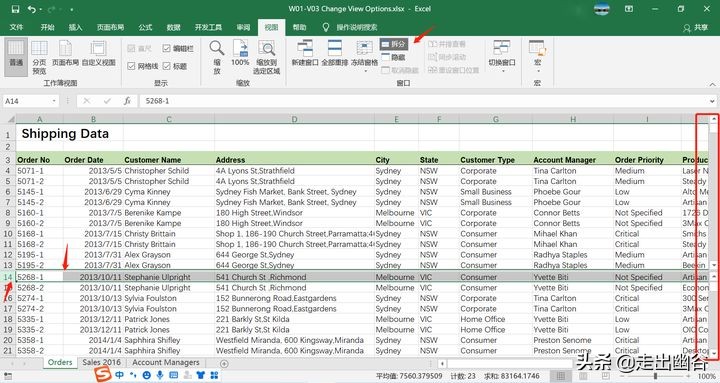This screenshot has width=720, height=383.
Task: Select the 普通 normal view icon
Action: 16,56
